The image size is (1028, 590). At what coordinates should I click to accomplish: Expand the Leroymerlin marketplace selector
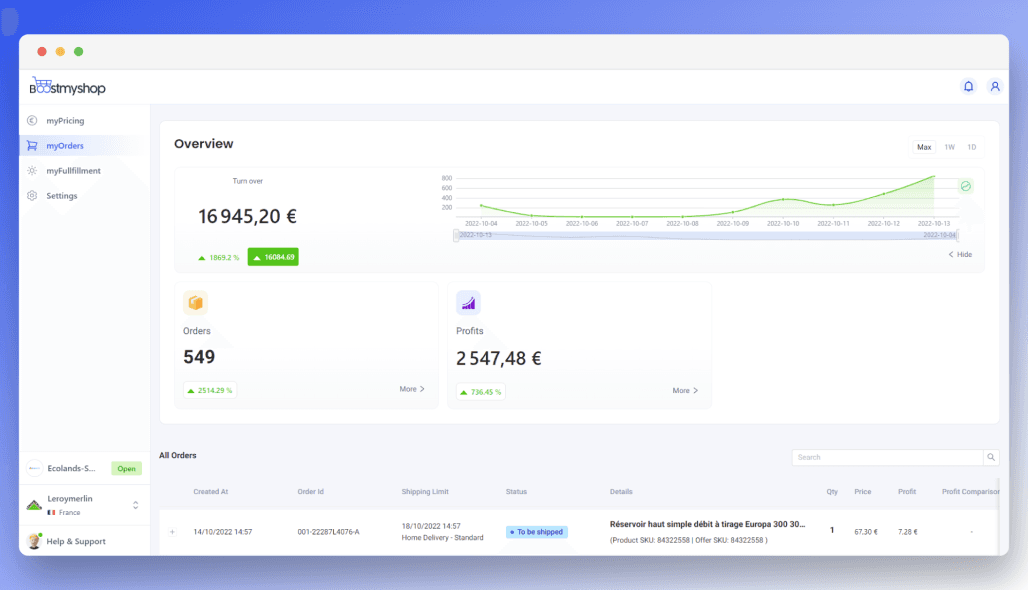136,505
